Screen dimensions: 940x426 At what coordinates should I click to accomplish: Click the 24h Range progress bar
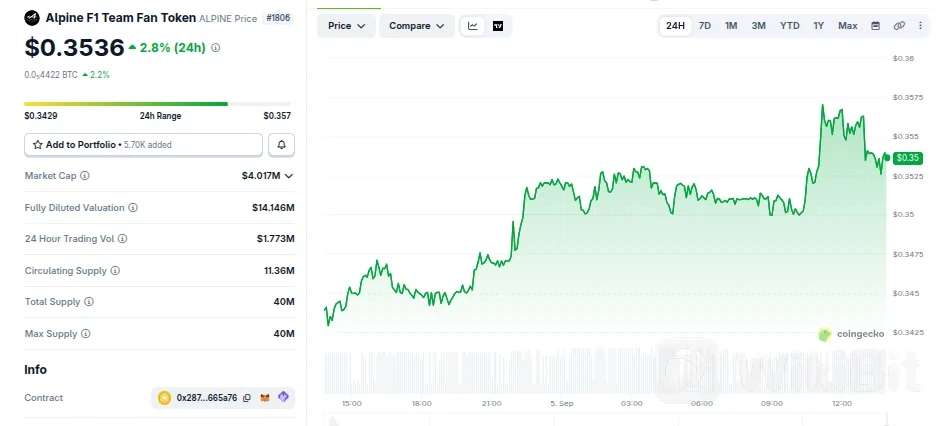(x=157, y=104)
